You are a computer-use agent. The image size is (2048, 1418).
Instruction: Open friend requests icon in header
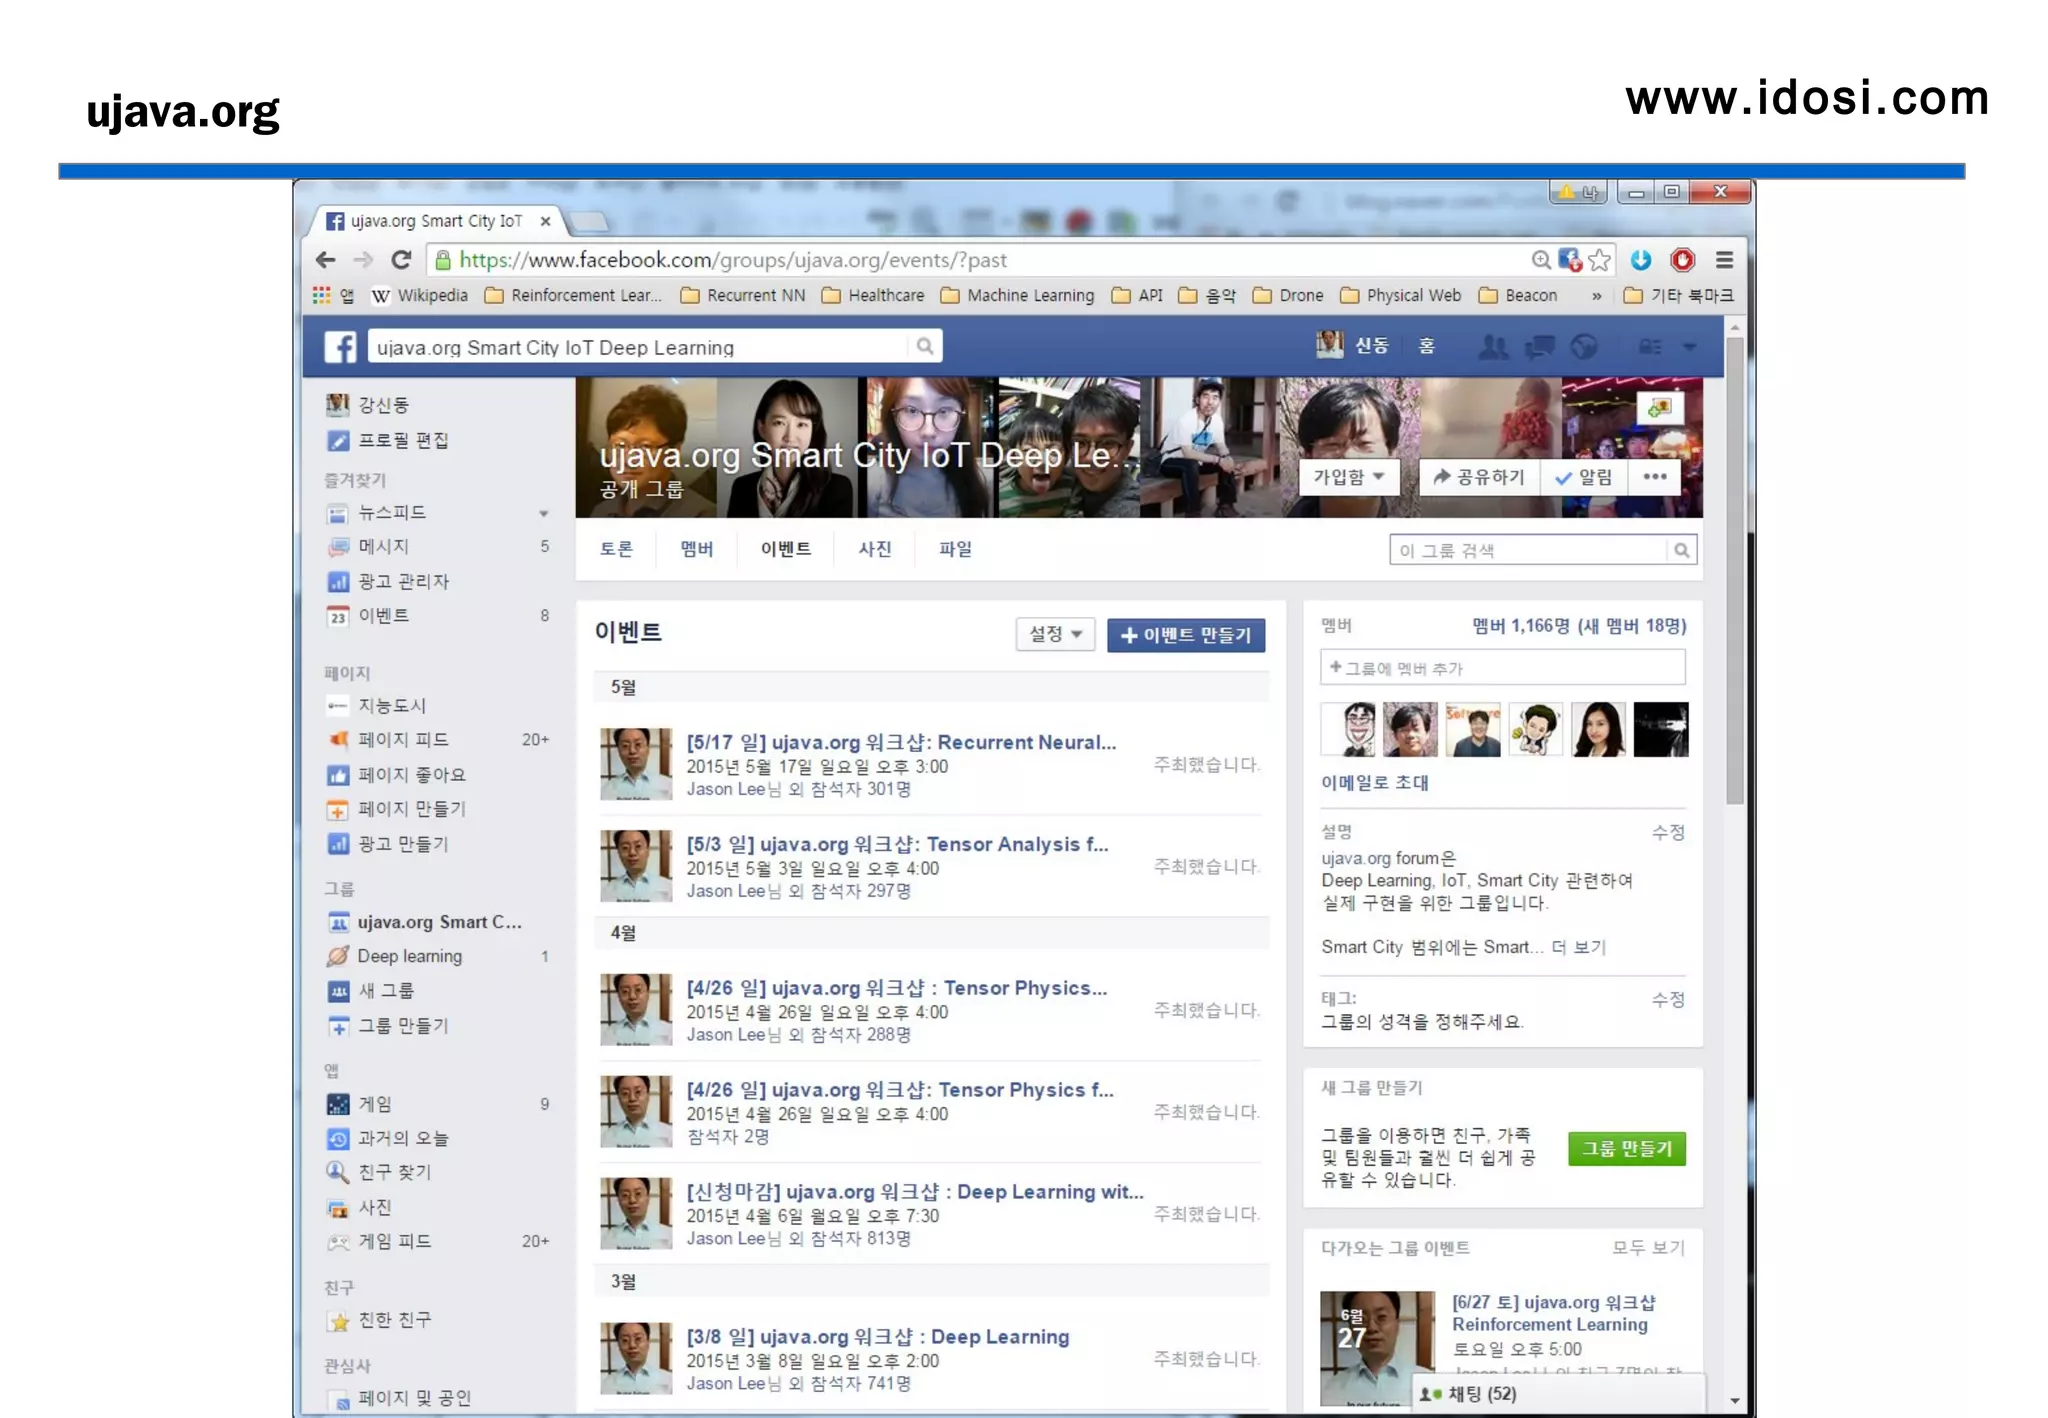coord(1492,347)
